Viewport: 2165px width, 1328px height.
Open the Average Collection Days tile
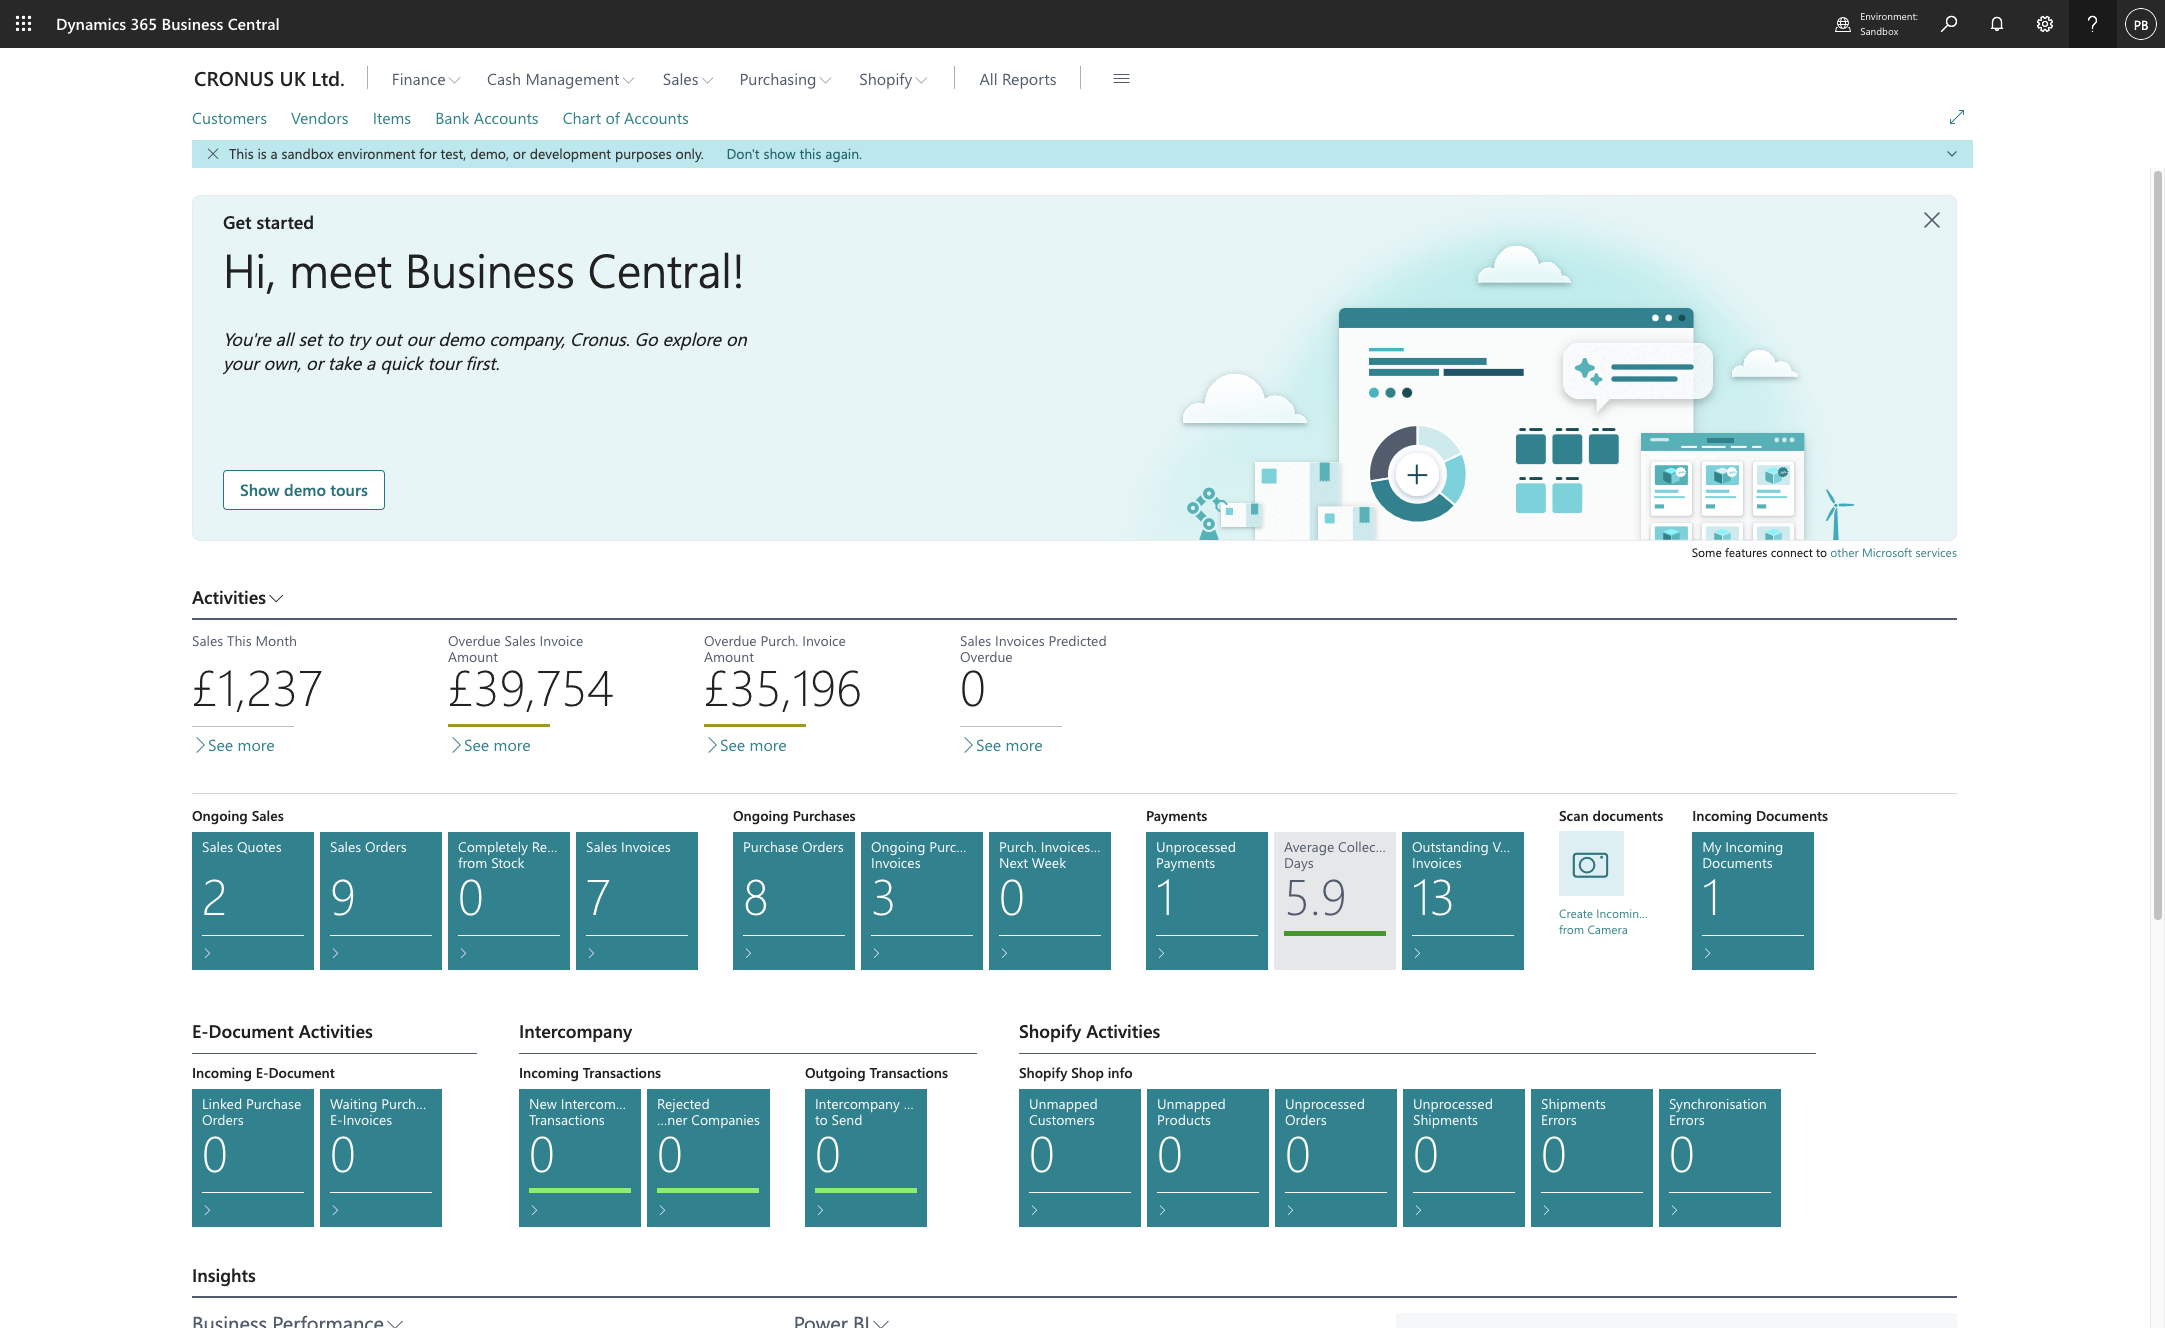[1335, 901]
